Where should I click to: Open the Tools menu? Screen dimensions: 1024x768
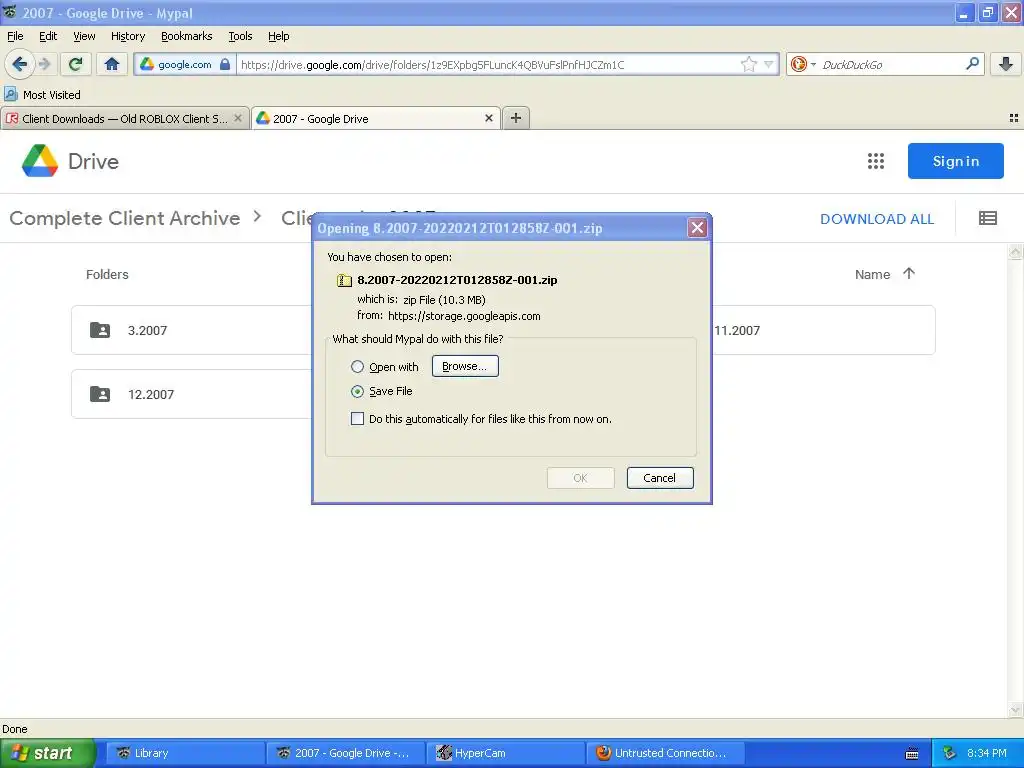click(240, 36)
